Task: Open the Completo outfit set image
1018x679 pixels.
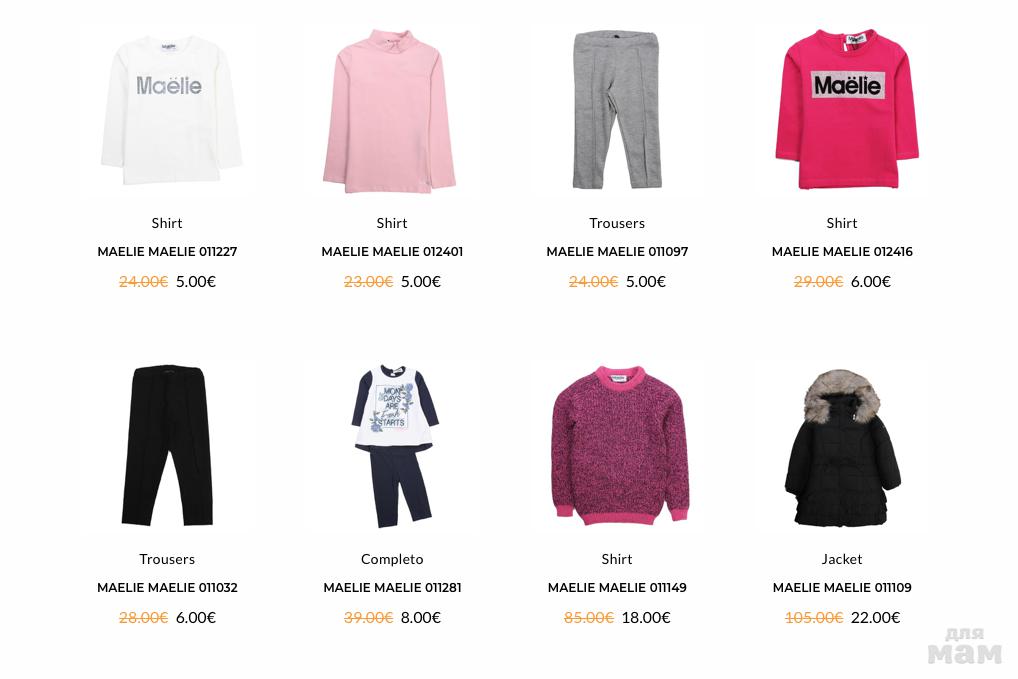Action: pos(394,446)
